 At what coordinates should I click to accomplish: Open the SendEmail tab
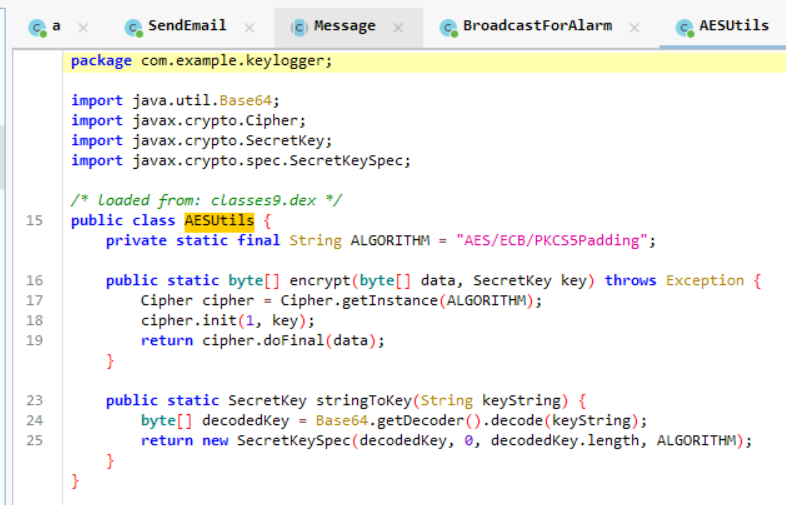click(x=187, y=26)
